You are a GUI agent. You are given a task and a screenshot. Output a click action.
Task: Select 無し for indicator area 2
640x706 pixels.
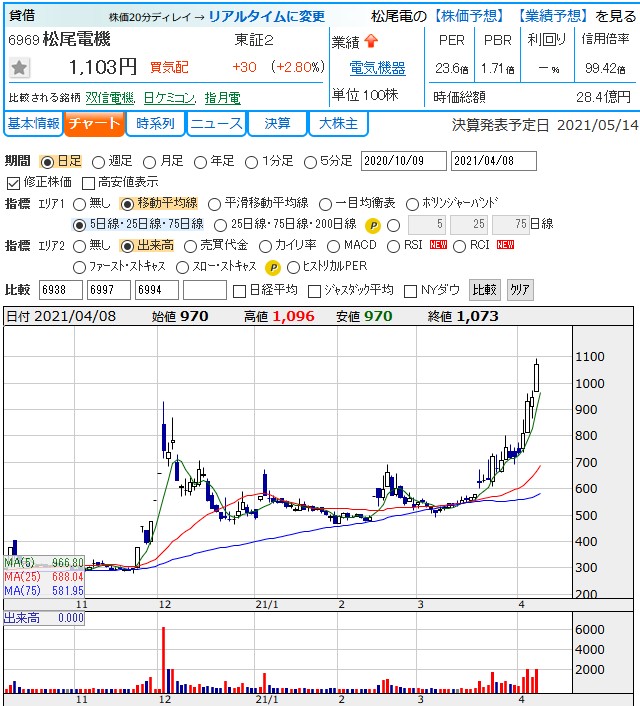point(79,246)
